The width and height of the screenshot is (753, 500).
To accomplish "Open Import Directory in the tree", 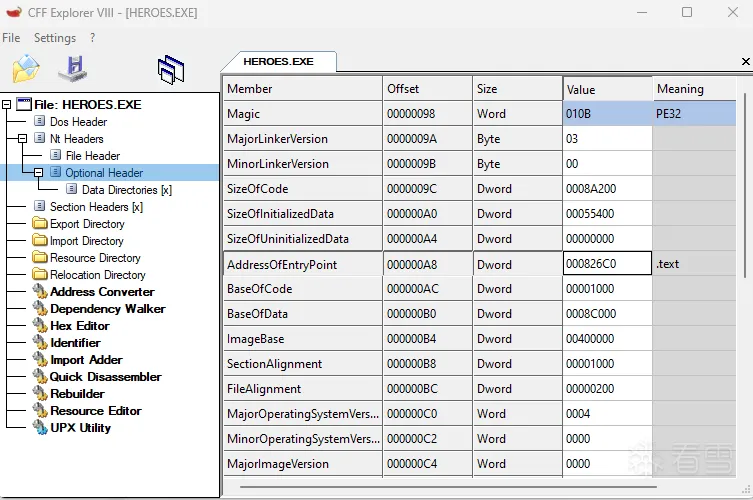I will pyautogui.click(x=87, y=241).
